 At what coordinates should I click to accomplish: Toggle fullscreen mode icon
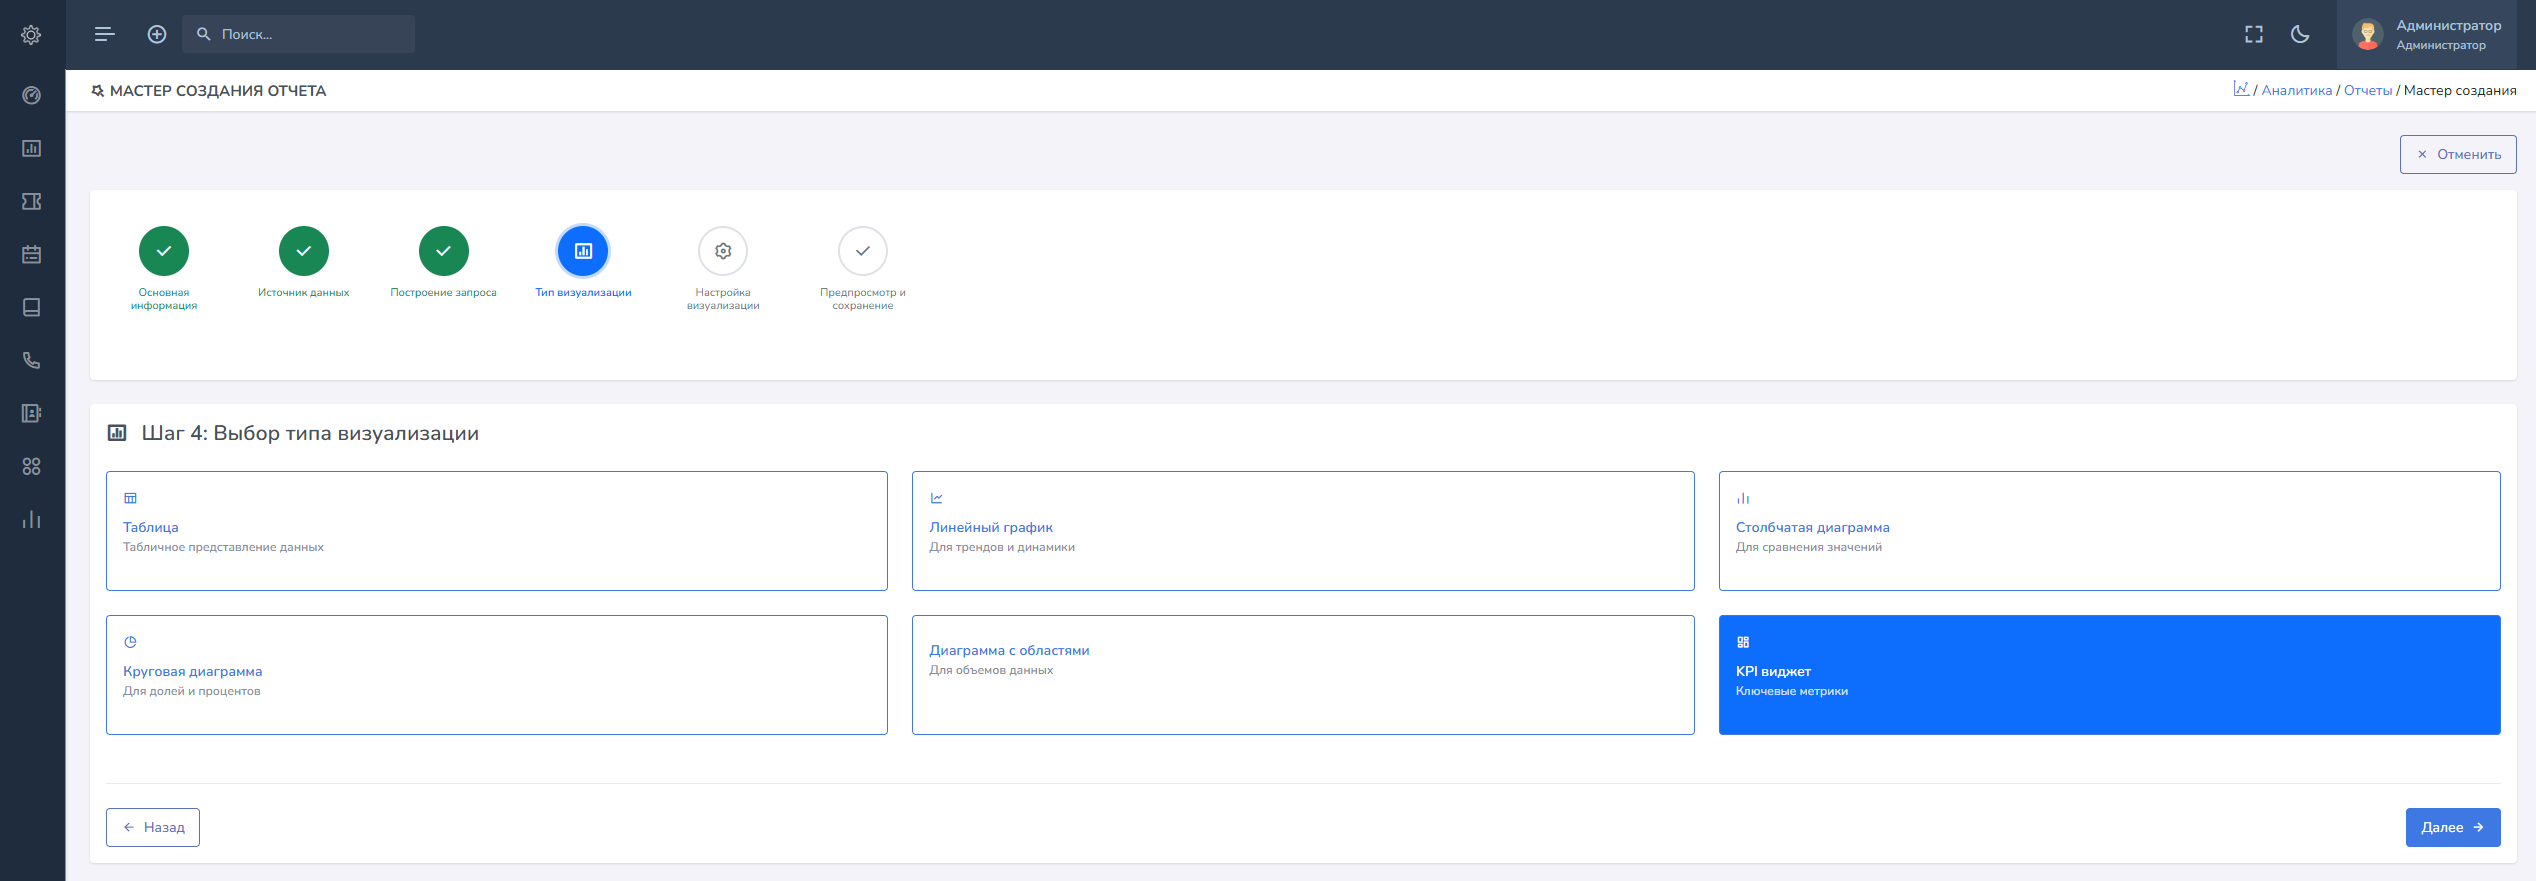2253,35
